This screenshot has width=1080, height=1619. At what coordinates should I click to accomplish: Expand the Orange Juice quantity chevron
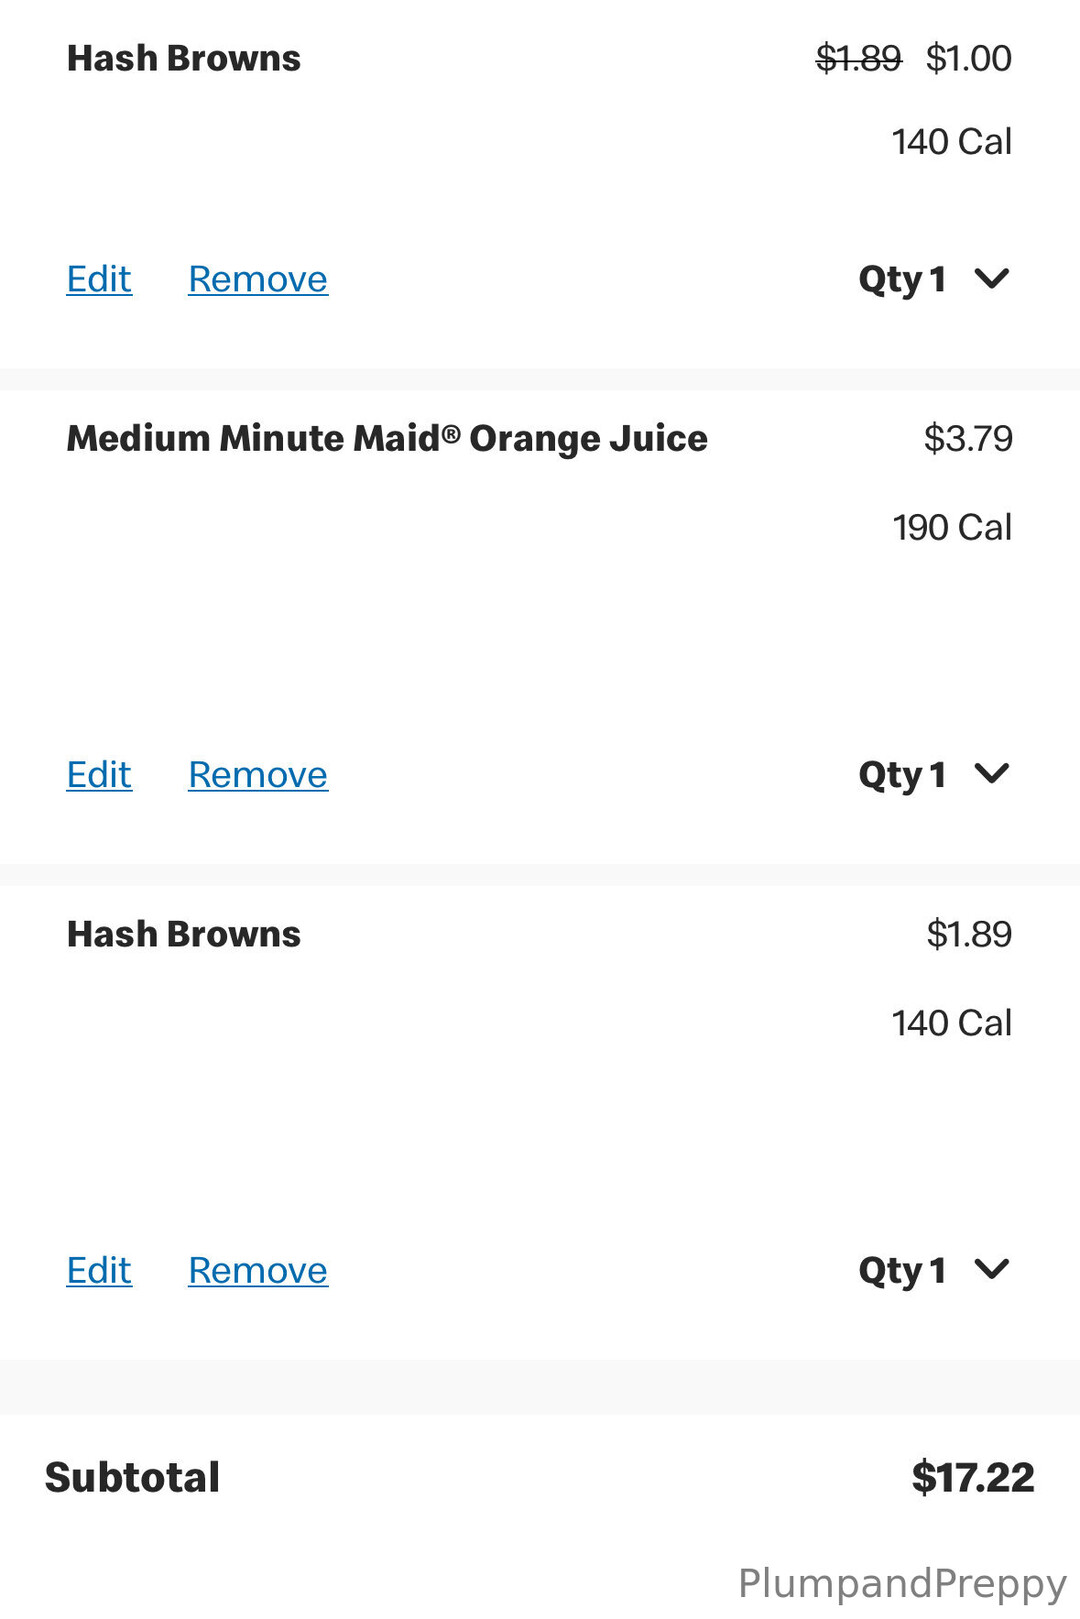[991, 773]
